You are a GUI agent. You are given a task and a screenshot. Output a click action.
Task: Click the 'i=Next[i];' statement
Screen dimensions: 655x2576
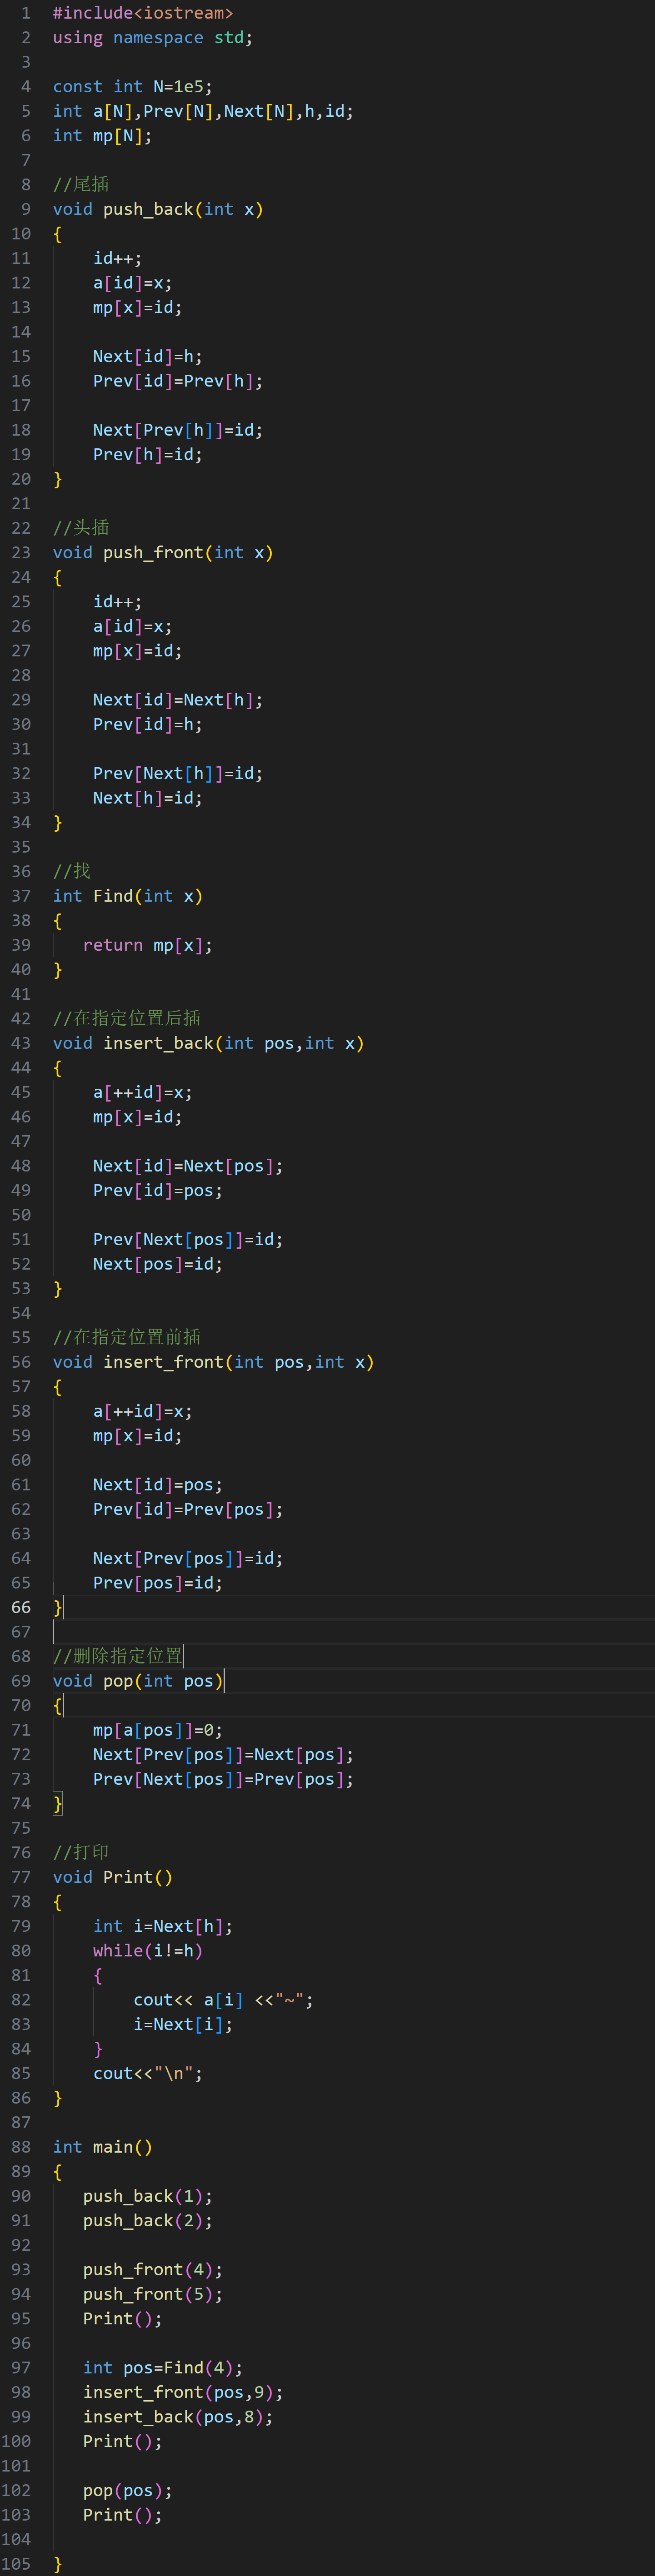click(183, 2024)
